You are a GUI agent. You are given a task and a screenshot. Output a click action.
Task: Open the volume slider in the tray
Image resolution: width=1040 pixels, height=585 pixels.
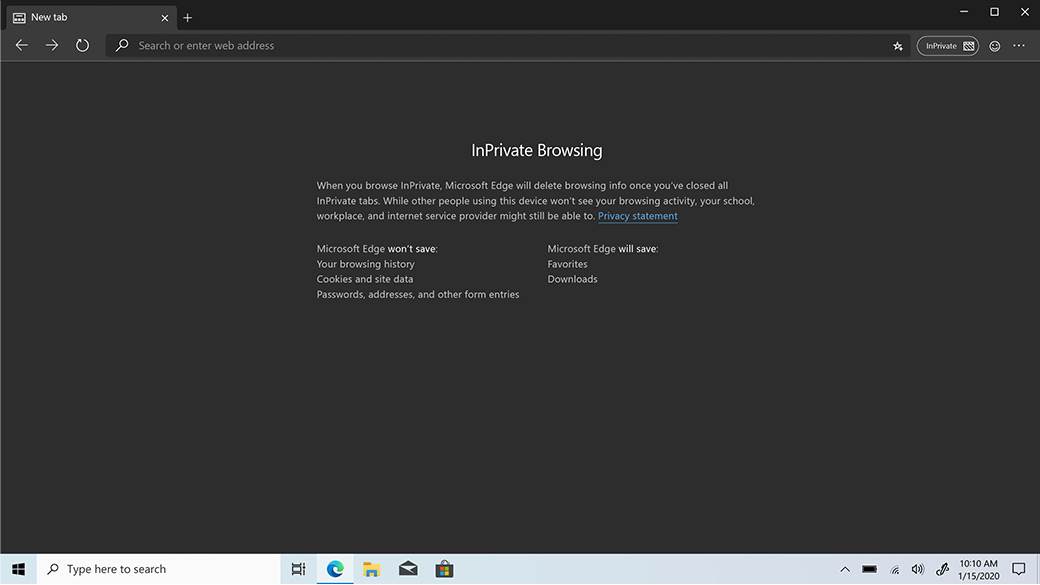[x=917, y=568]
